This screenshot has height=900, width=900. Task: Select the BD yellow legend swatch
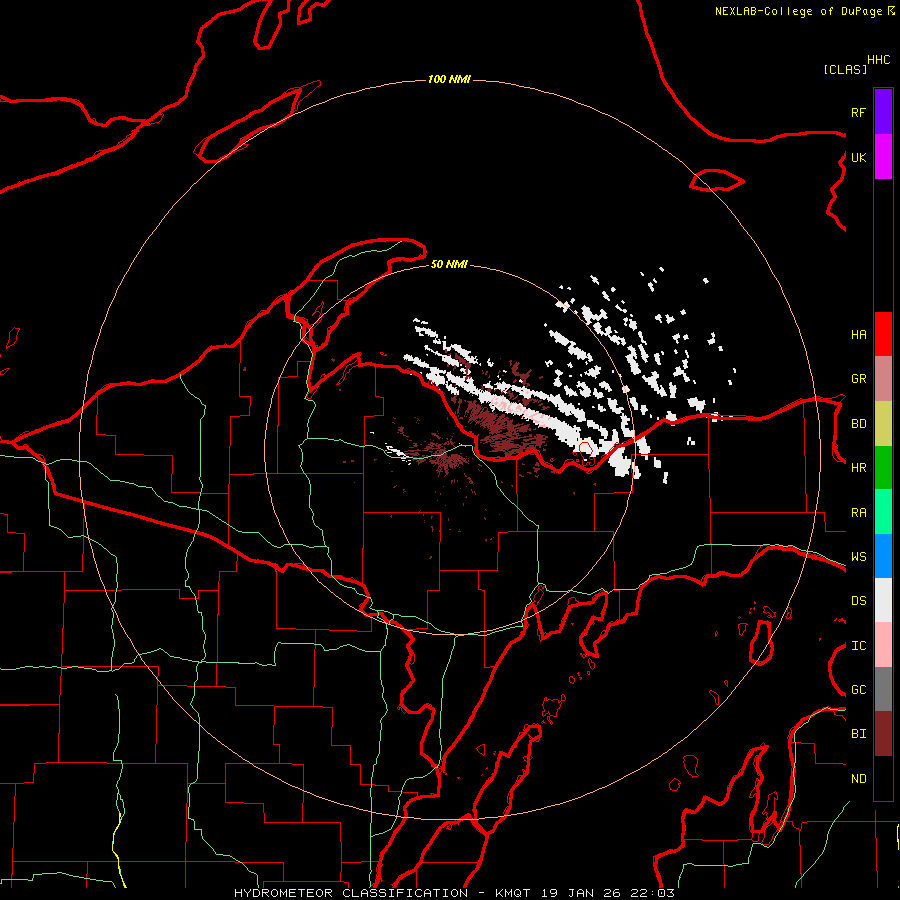[x=883, y=424]
